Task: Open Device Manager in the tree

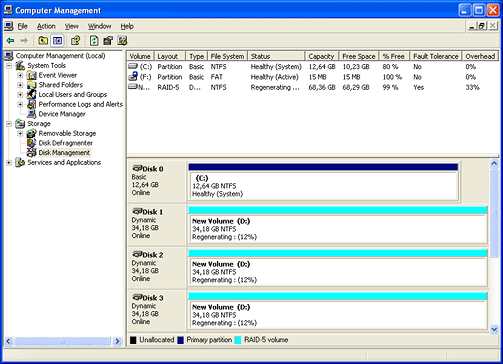Action: click(62, 114)
